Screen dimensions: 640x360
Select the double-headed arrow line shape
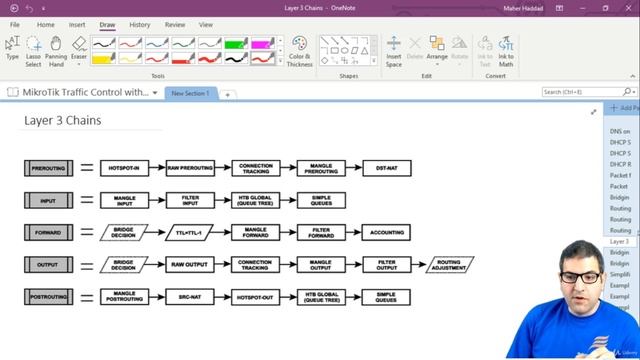344,40
